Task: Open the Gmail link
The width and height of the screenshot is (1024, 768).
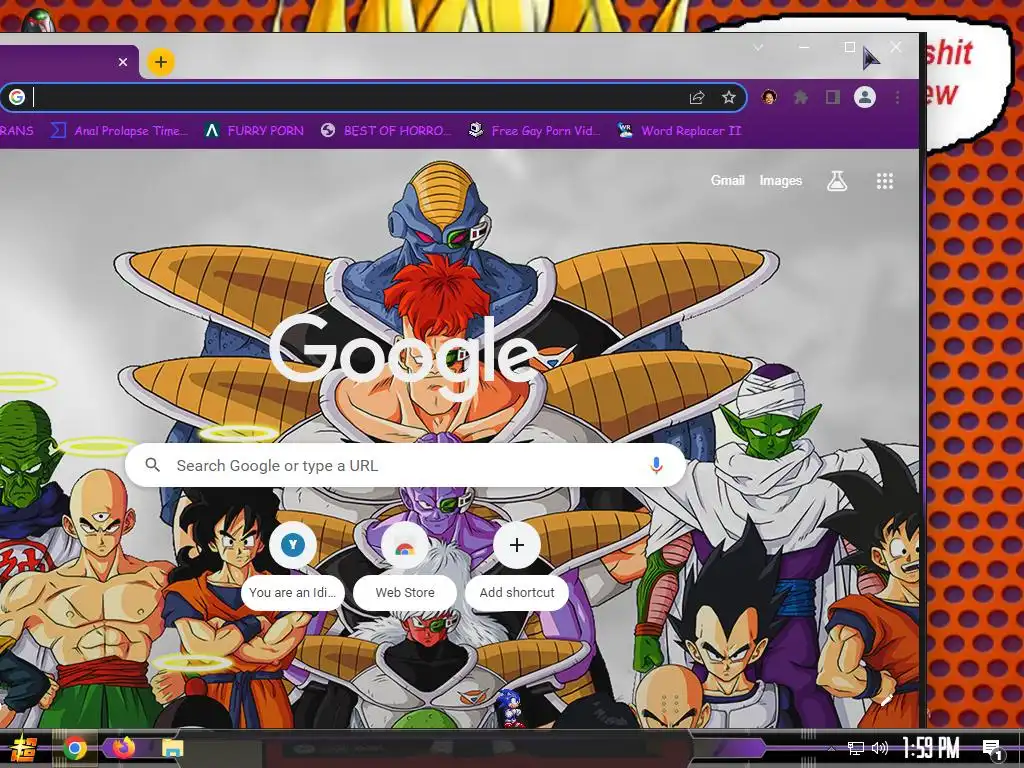Action: click(x=728, y=180)
